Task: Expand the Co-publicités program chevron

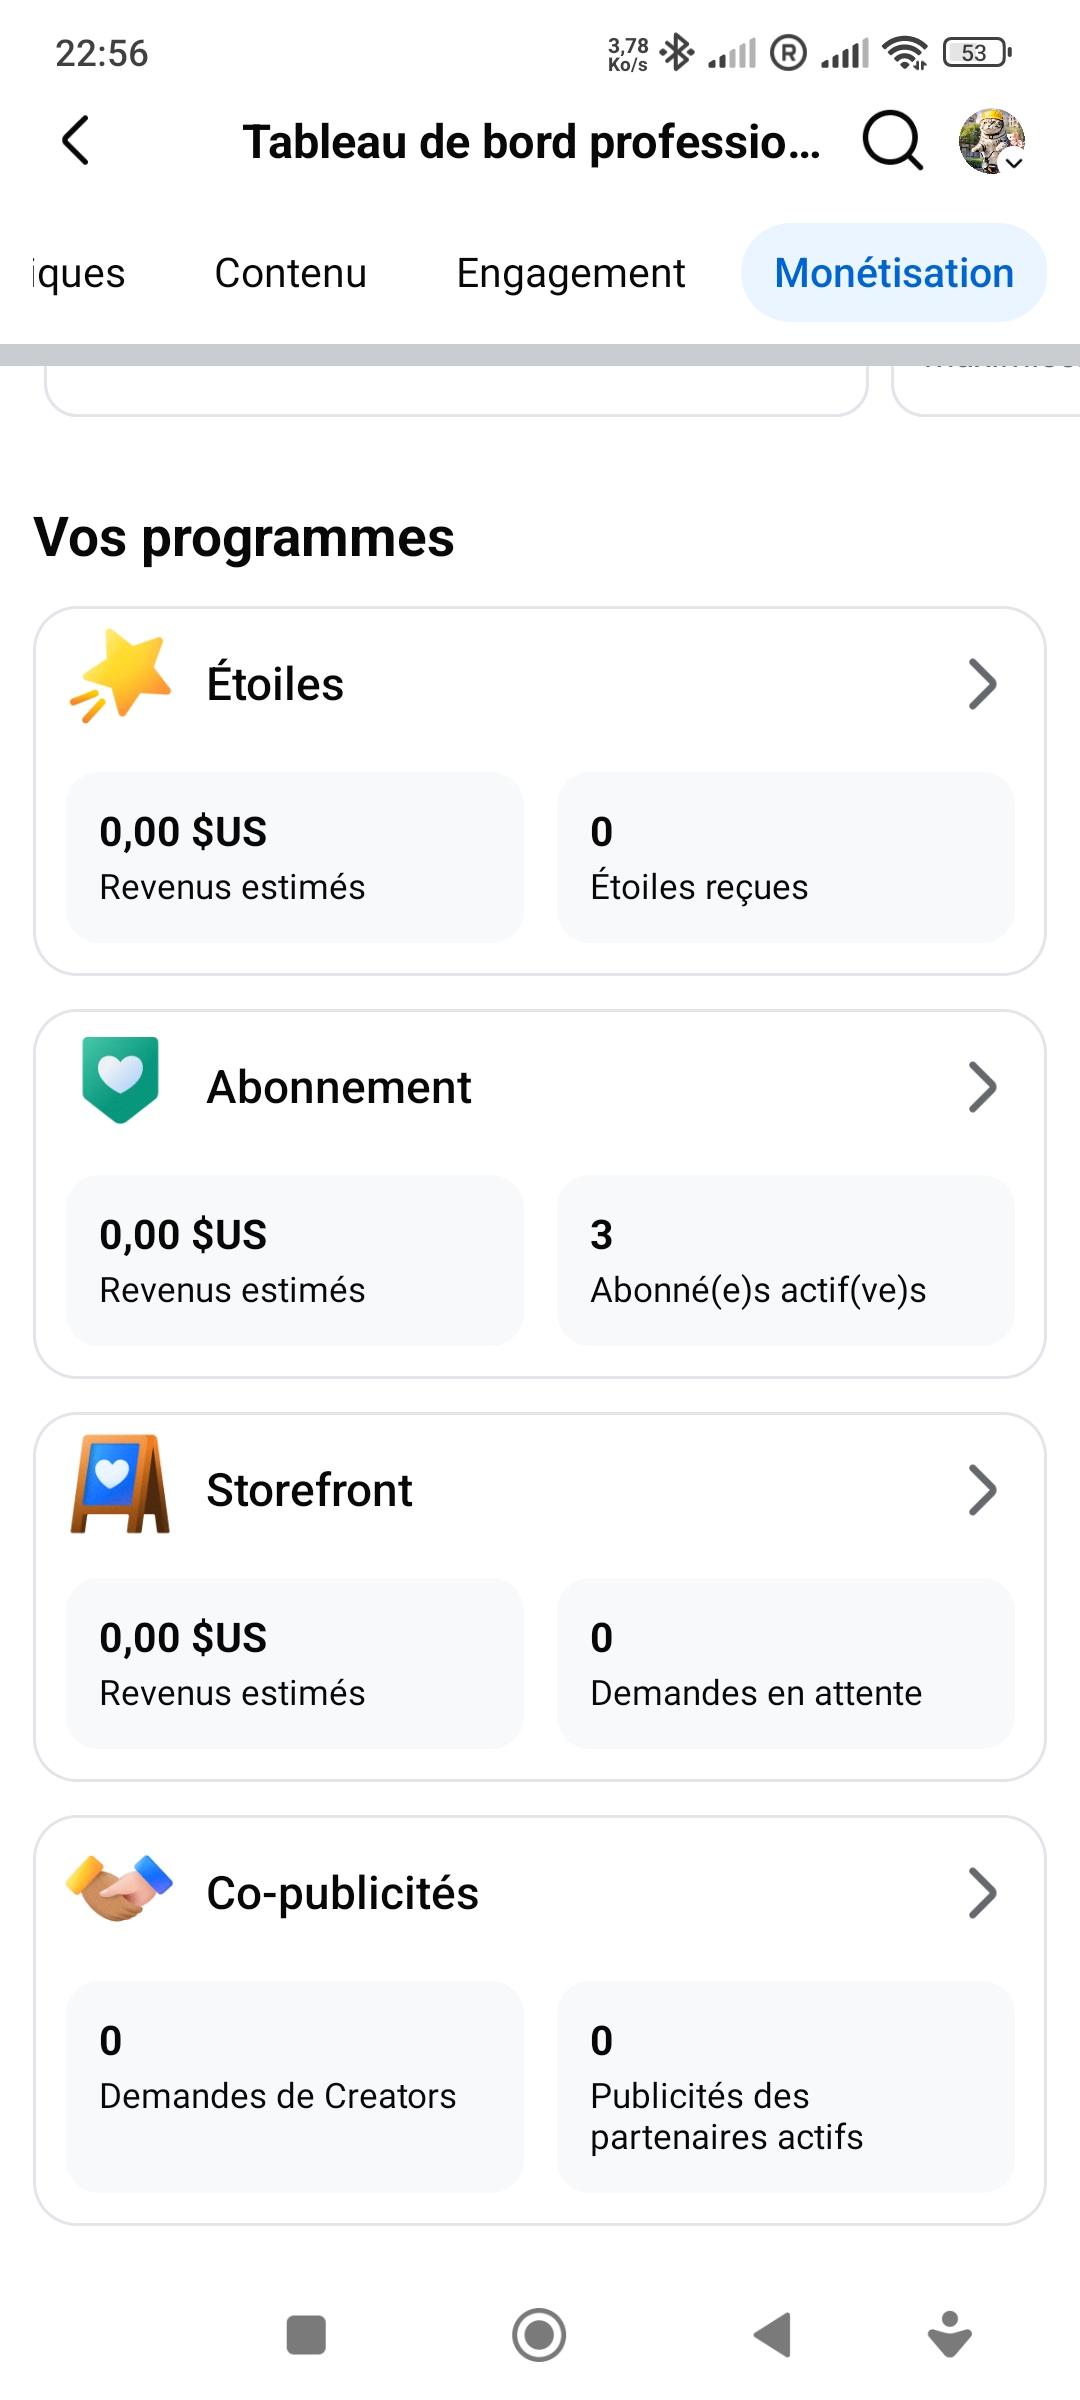Action: [x=982, y=1894]
